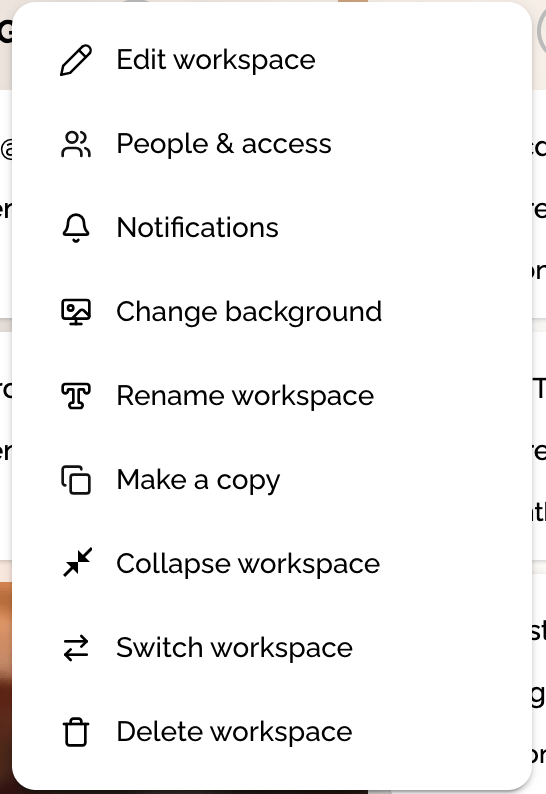Click the overlapping squares copy icon
546x794 pixels.
76,480
